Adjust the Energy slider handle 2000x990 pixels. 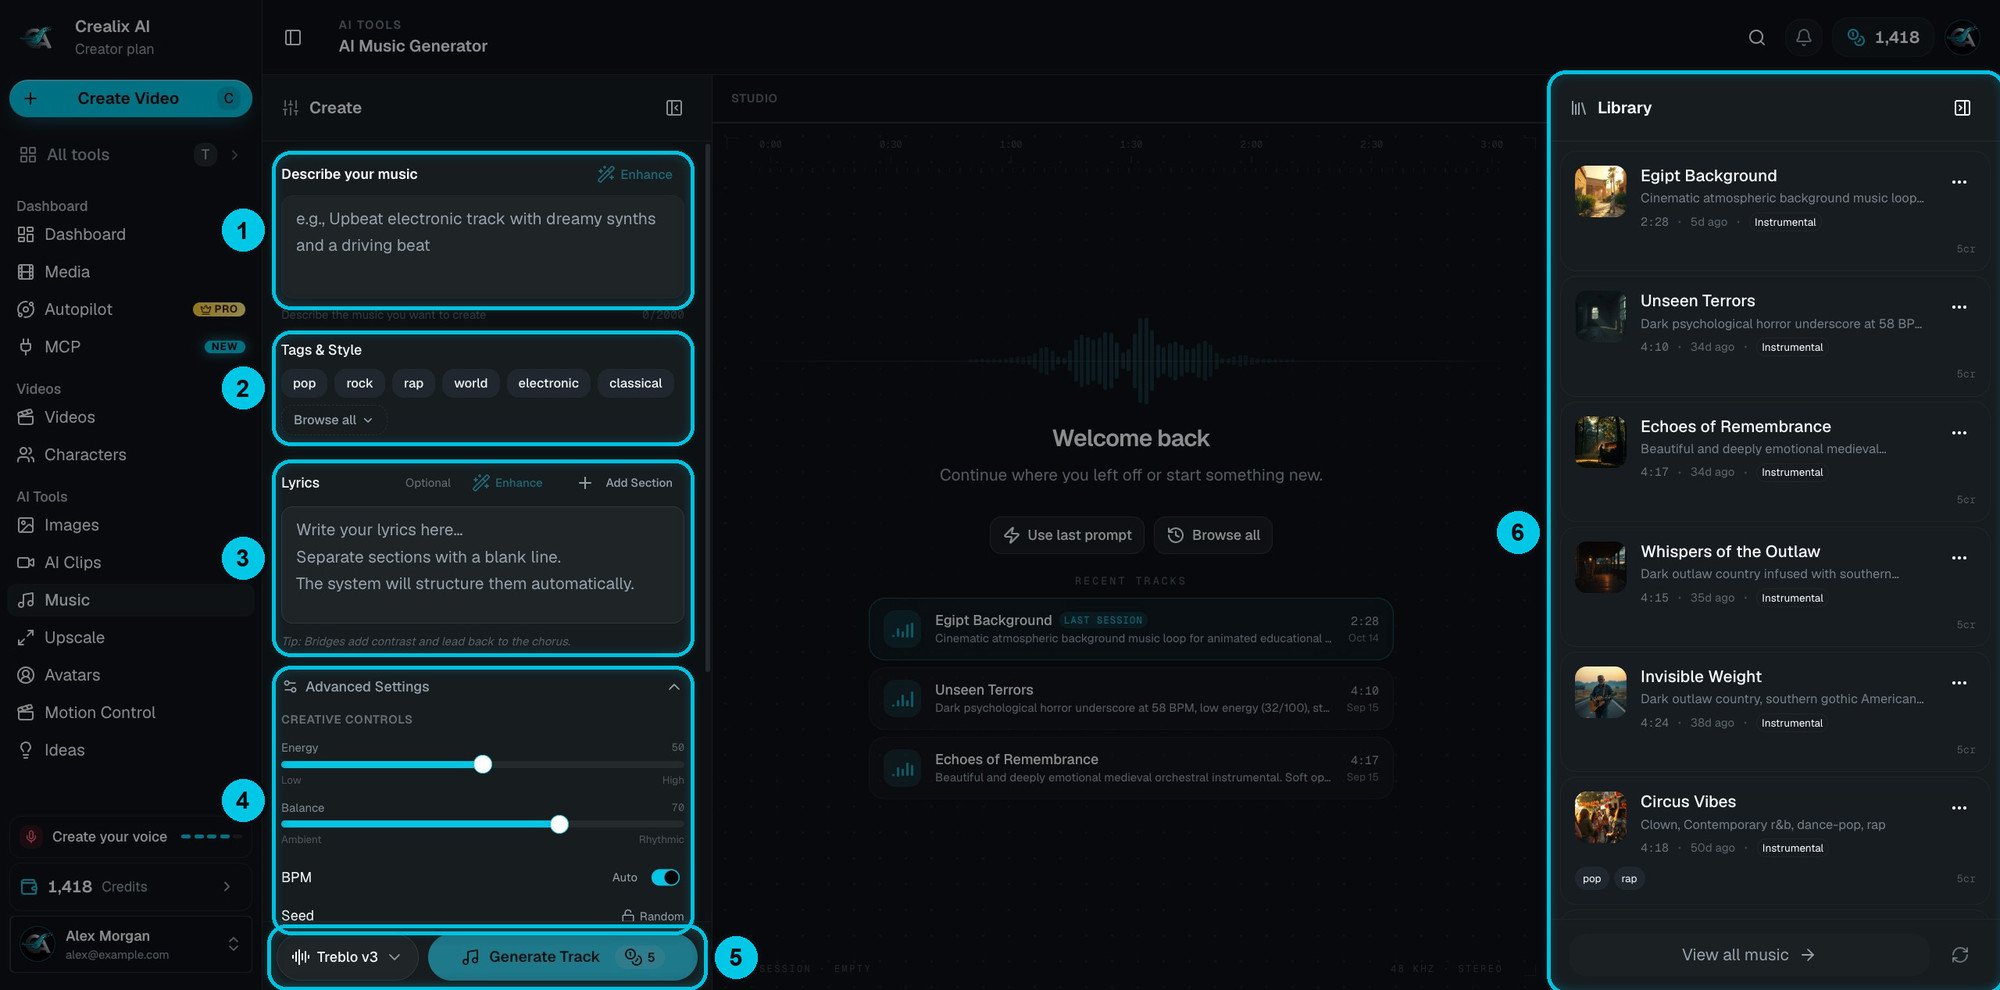(483, 764)
